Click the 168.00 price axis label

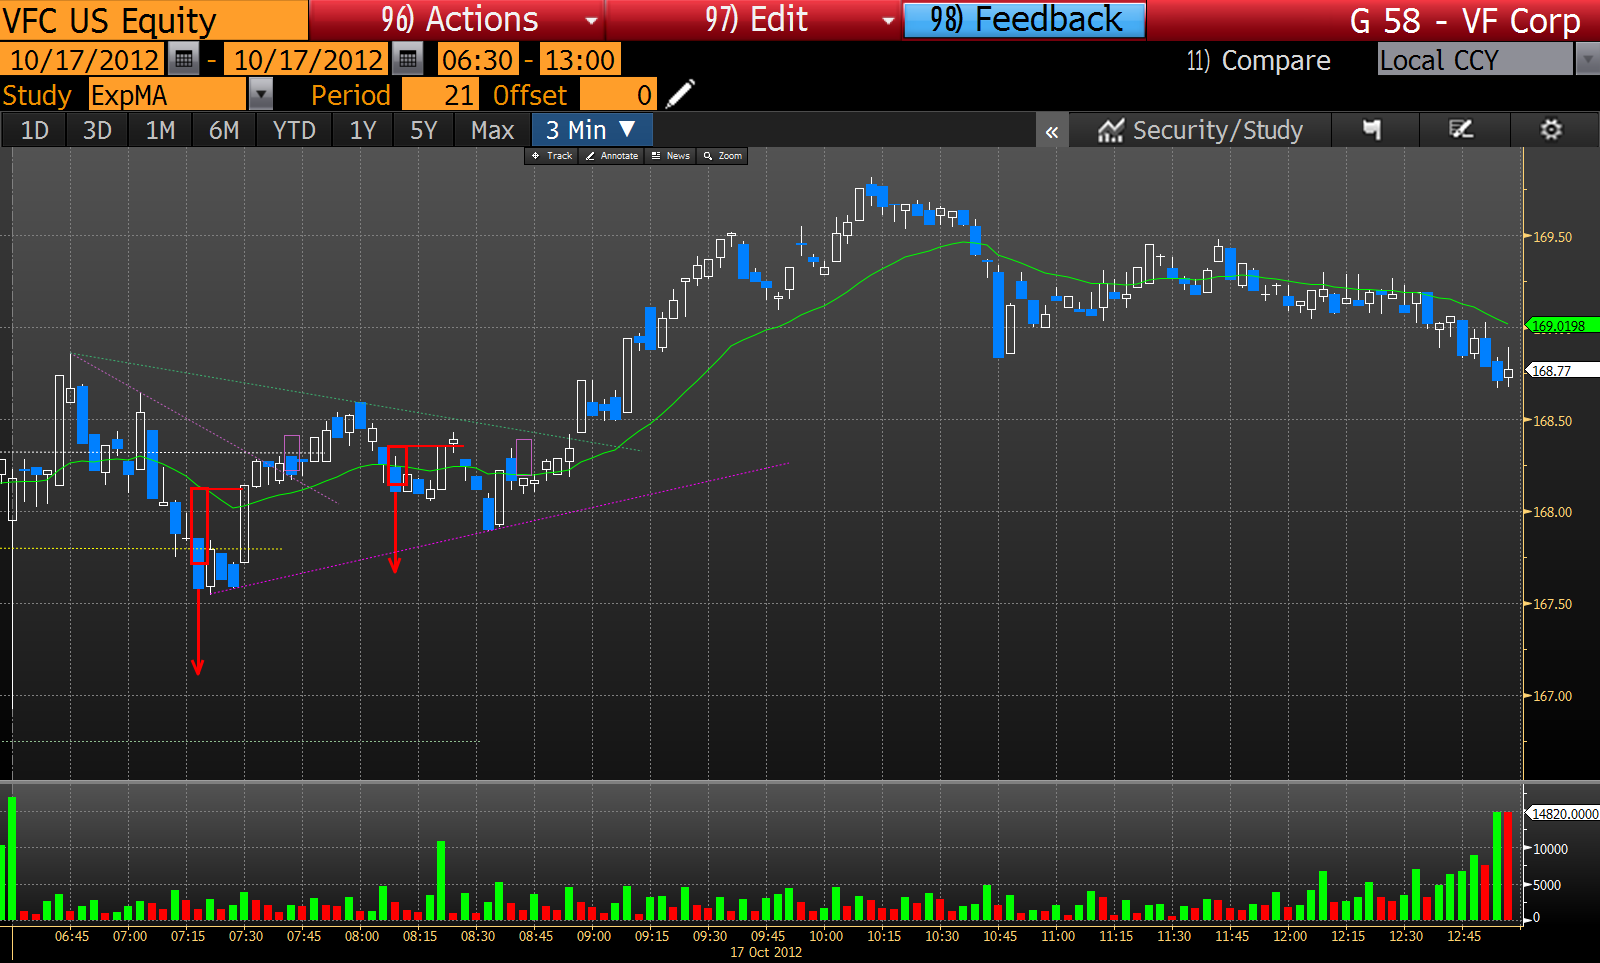1552,512
